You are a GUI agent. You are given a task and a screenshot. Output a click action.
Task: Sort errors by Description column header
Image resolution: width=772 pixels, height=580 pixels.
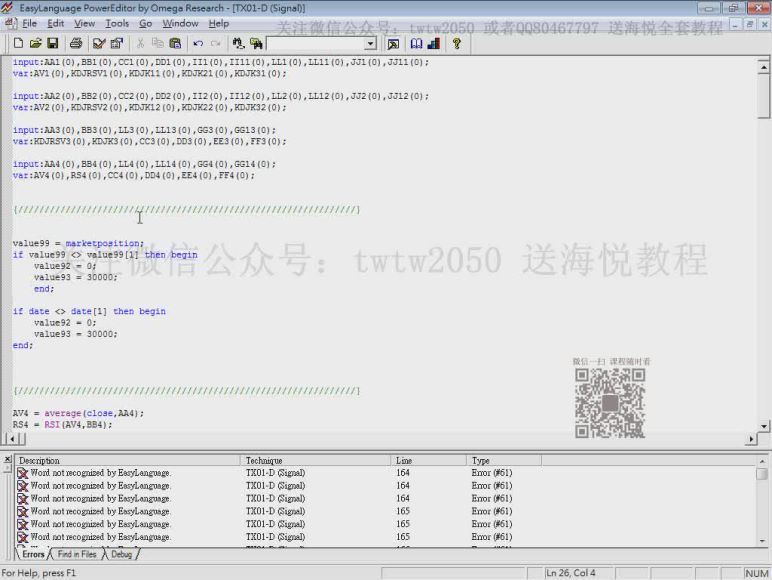coord(128,460)
